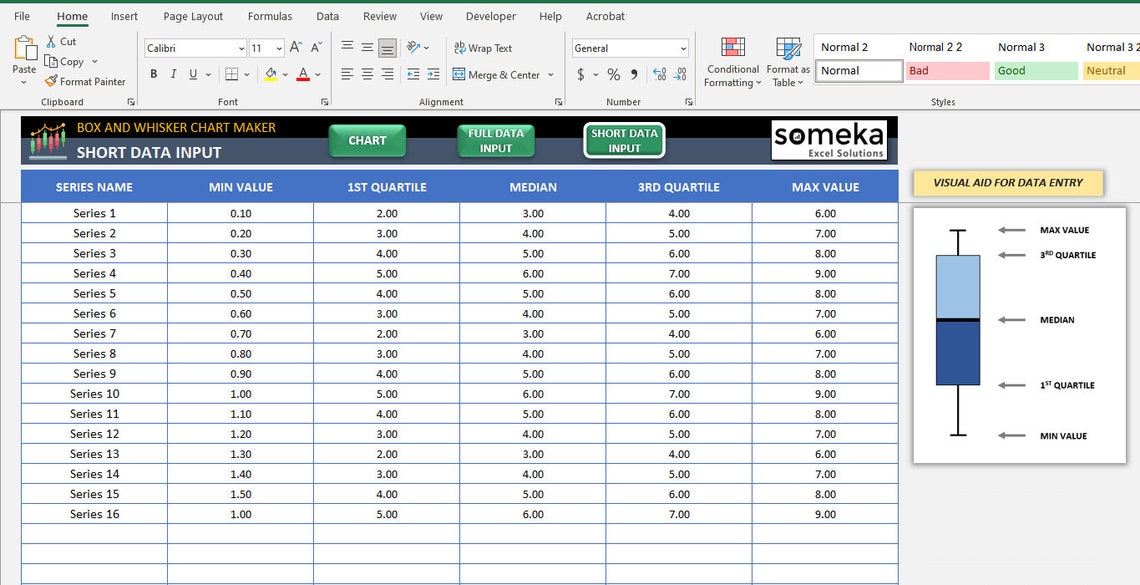Select the Series 5 cell in the table
Viewport: 1140px width, 585px height.
coord(94,293)
